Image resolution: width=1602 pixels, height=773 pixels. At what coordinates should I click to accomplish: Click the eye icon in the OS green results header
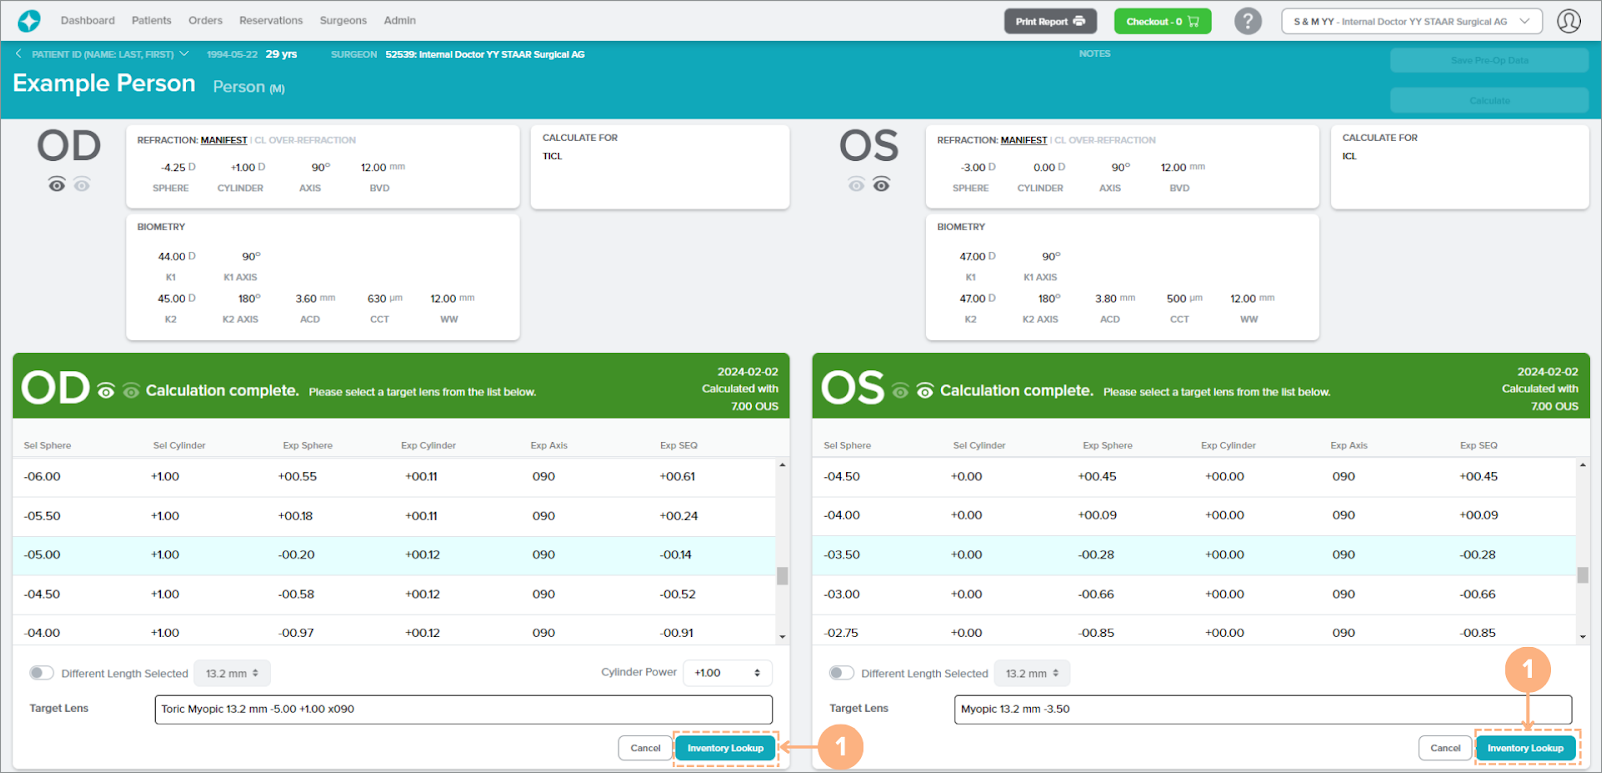pos(925,391)
